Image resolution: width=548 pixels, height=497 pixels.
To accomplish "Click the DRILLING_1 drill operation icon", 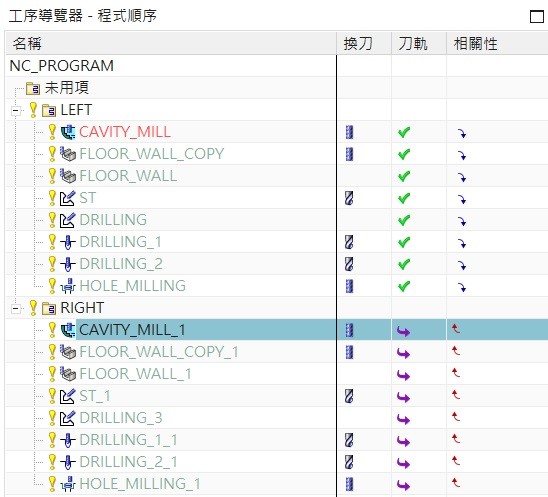I will tap(68, 242).
